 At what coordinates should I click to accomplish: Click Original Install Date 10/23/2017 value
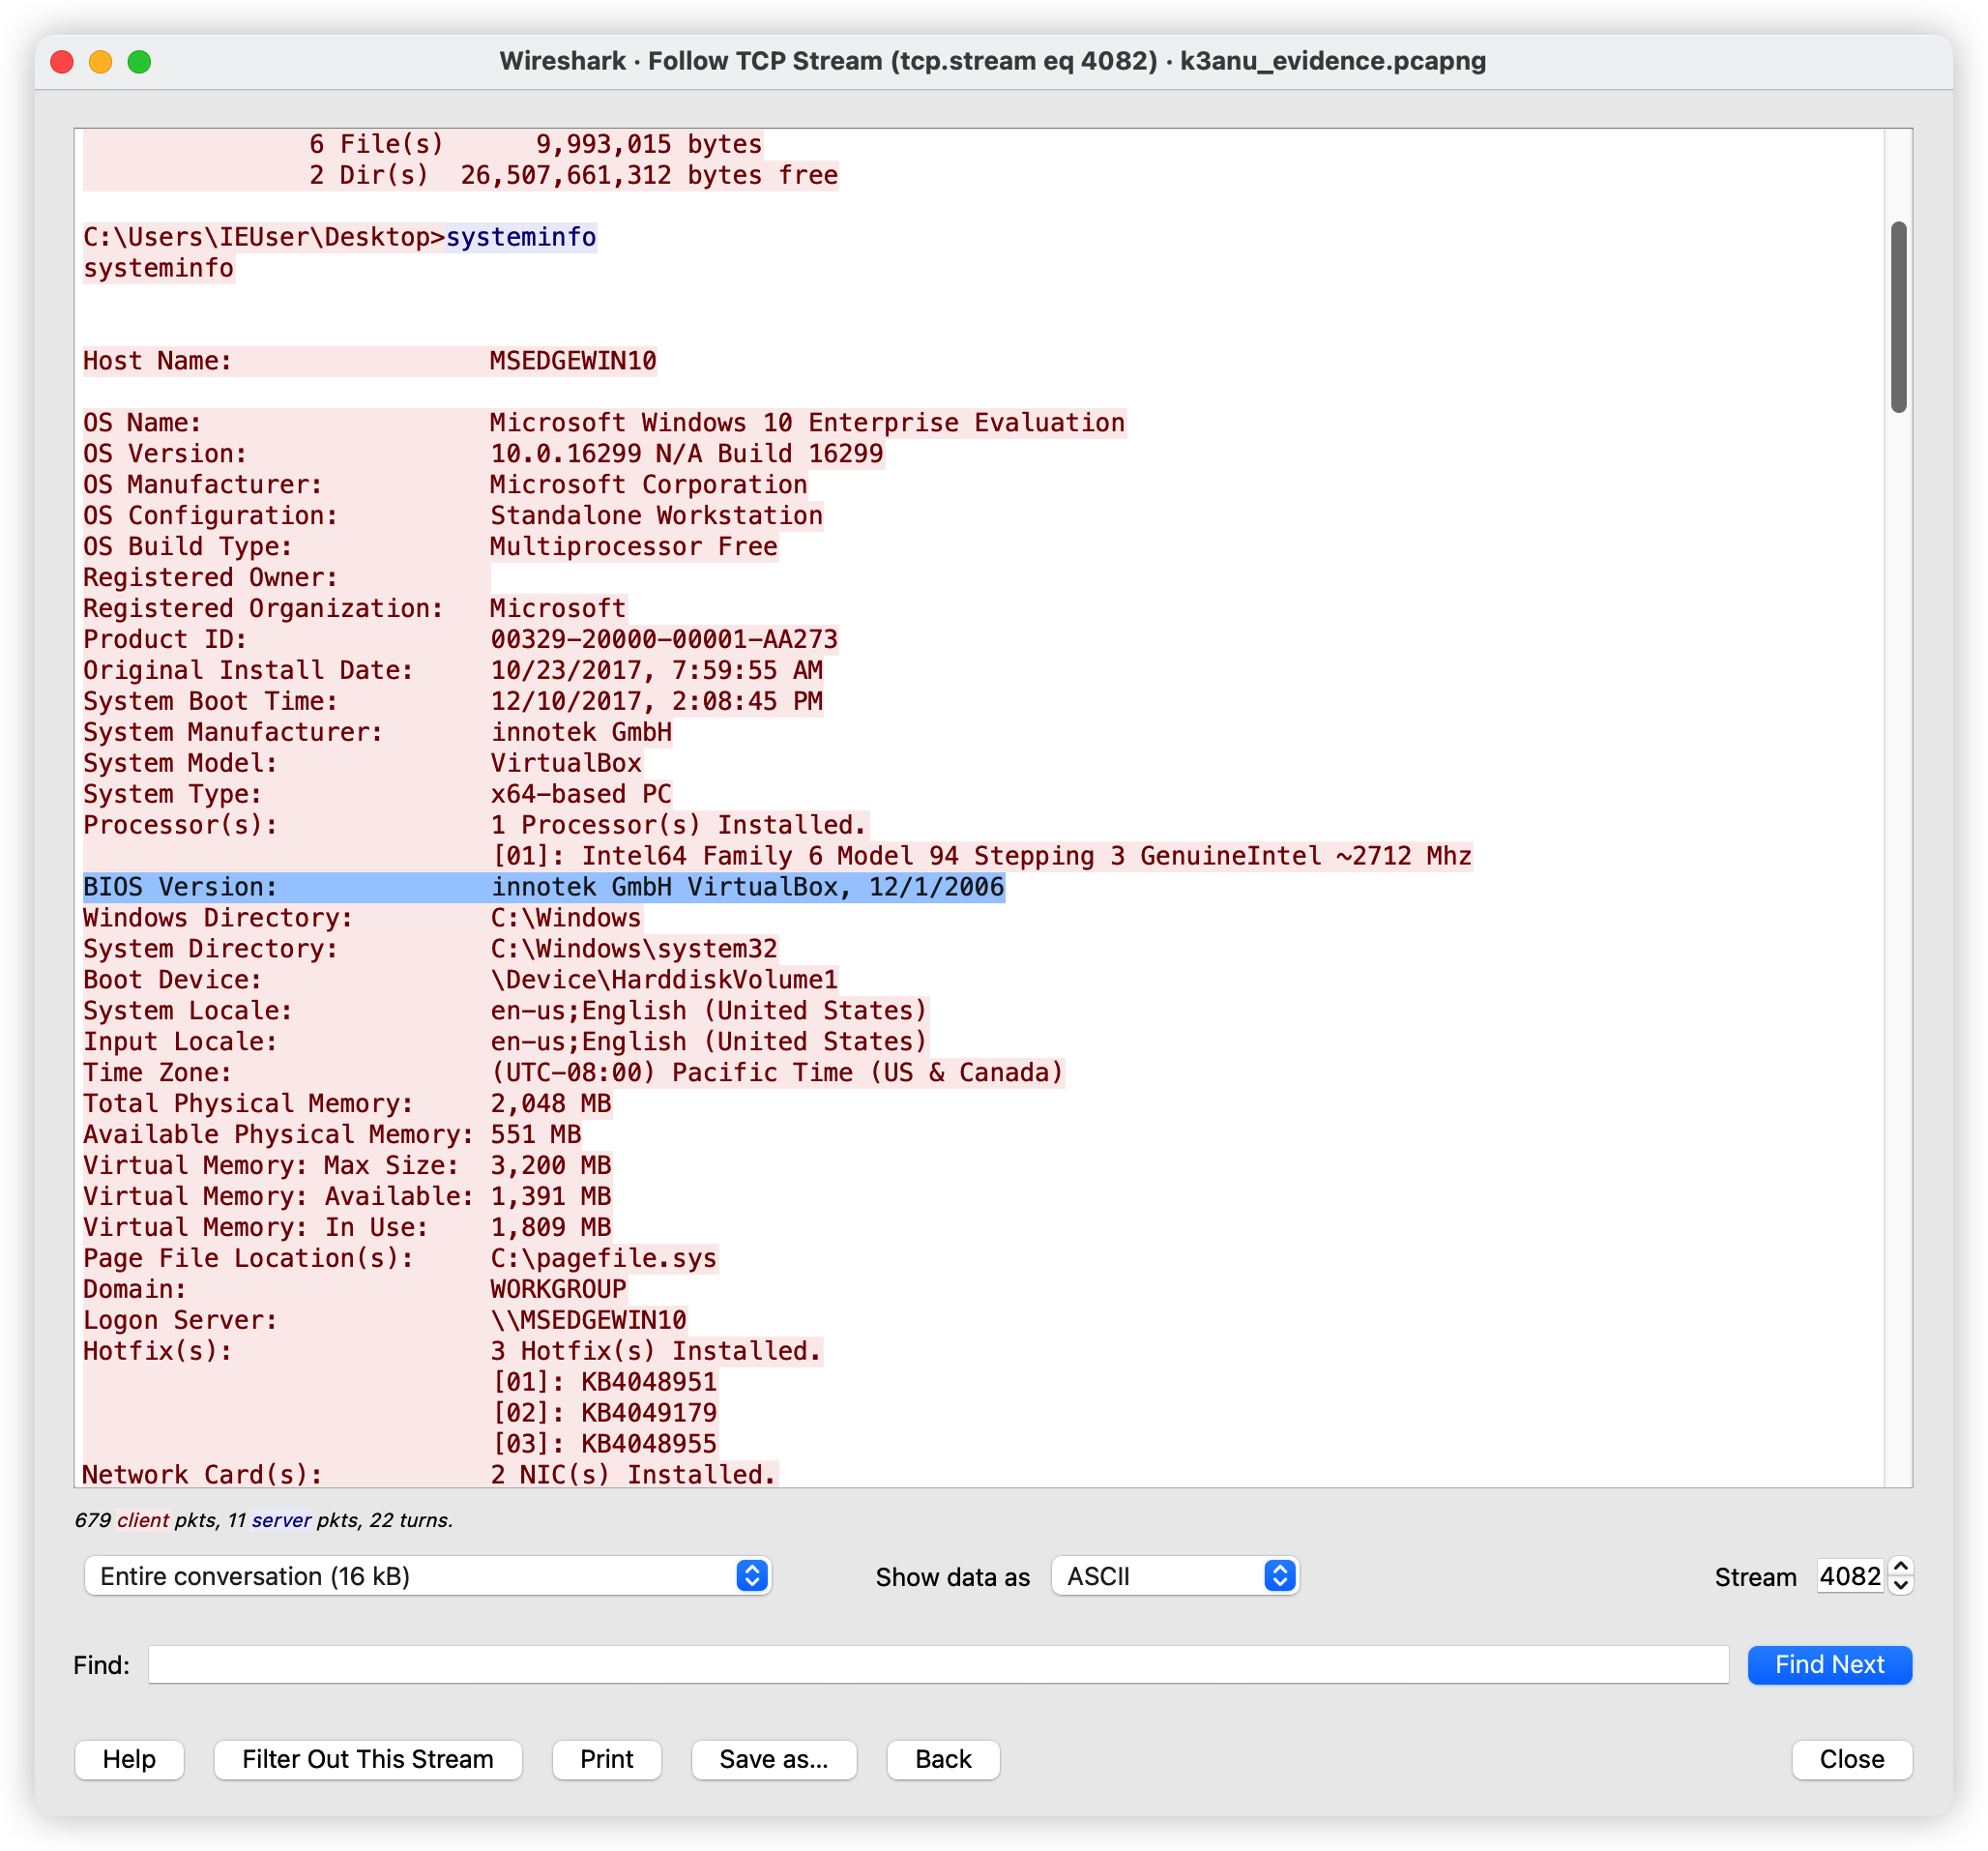tap(657, 670)
